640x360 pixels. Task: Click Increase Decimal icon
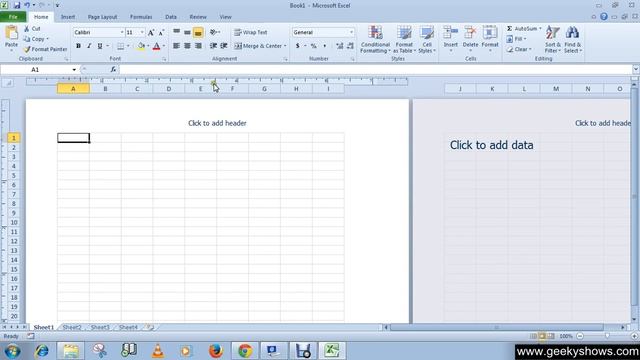[340, 46]
